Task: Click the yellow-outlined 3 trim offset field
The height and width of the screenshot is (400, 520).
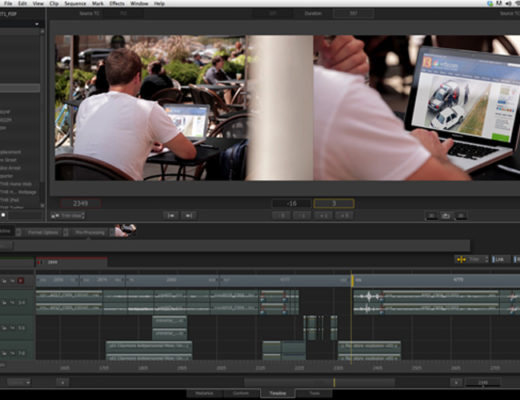Action: [x=334, y=203]
